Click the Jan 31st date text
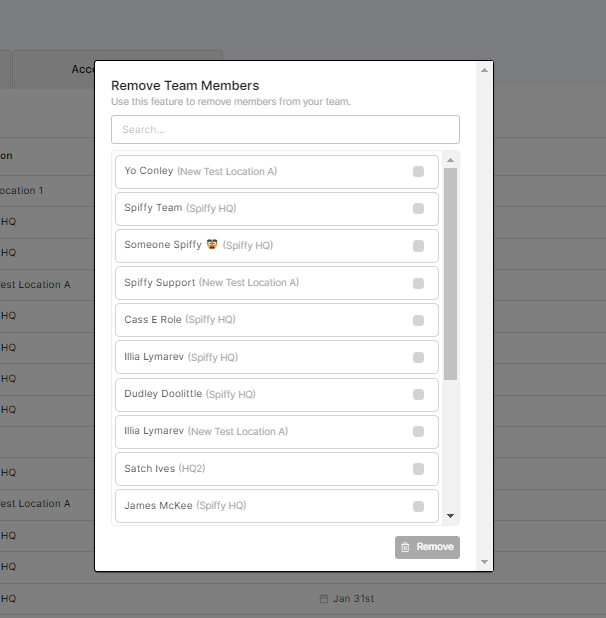Image resolution: width=606 pixels, height=618 pixels. 353,599
